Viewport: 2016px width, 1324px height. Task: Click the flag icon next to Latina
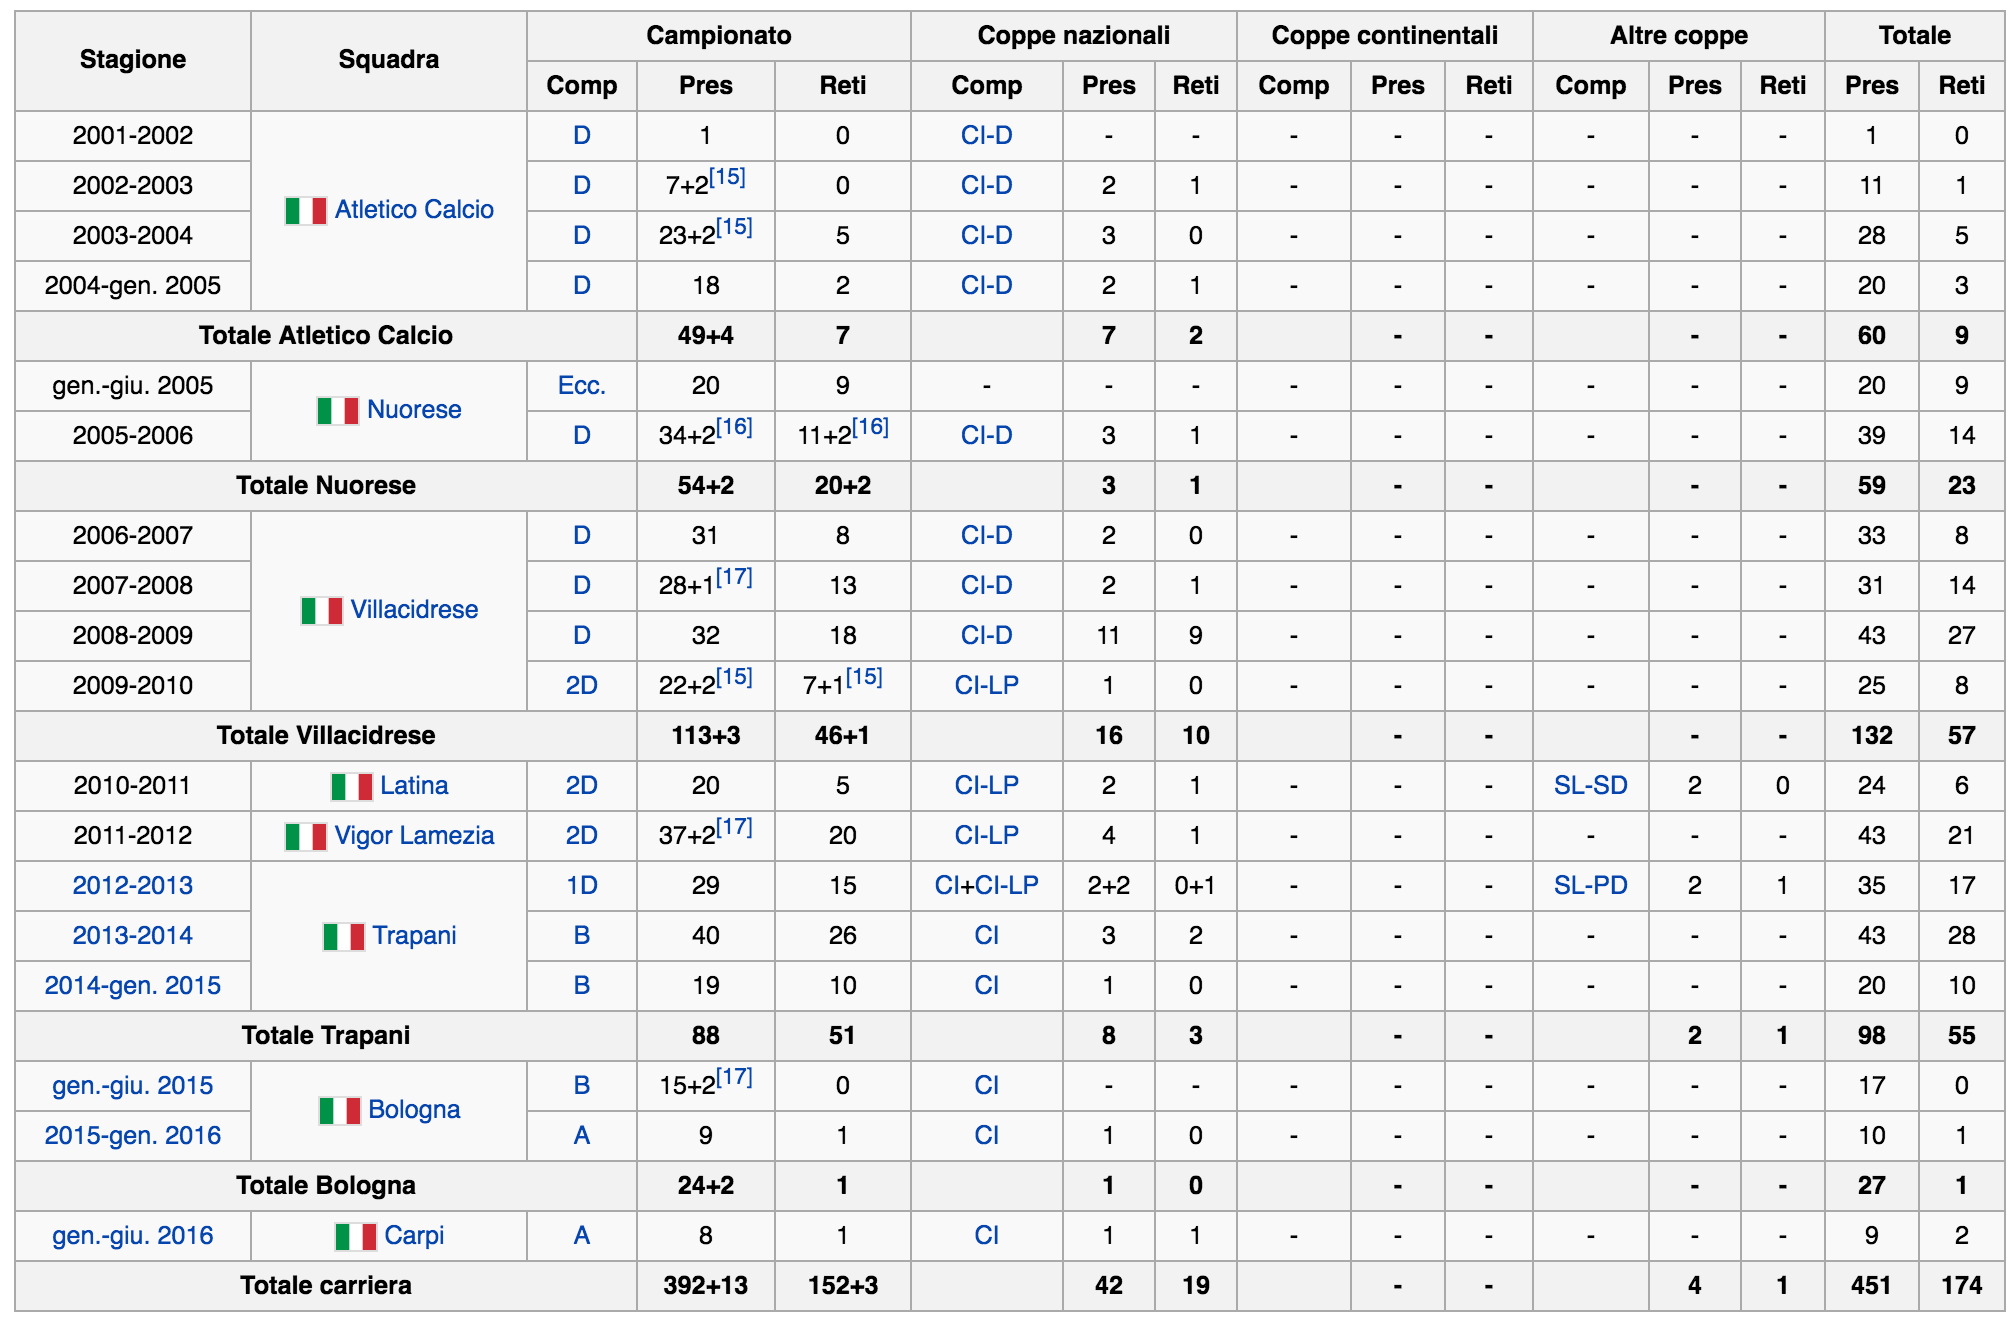click(x=352, y=787)
